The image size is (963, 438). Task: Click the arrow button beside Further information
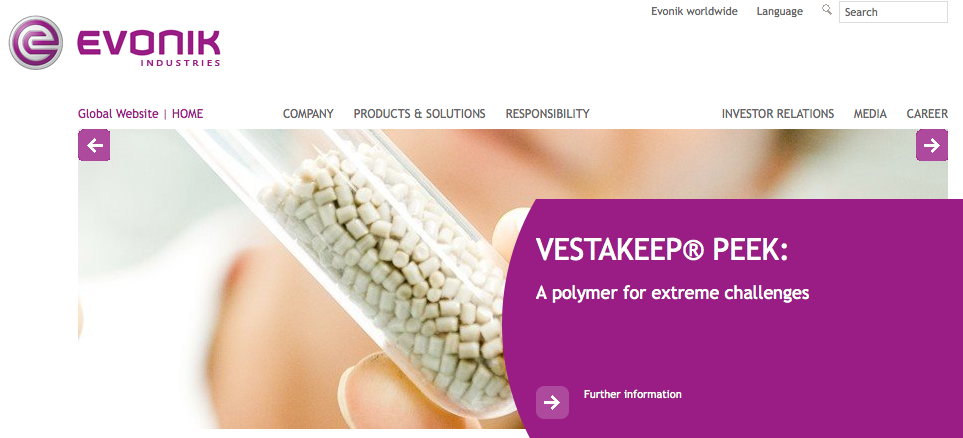point(552,402)
